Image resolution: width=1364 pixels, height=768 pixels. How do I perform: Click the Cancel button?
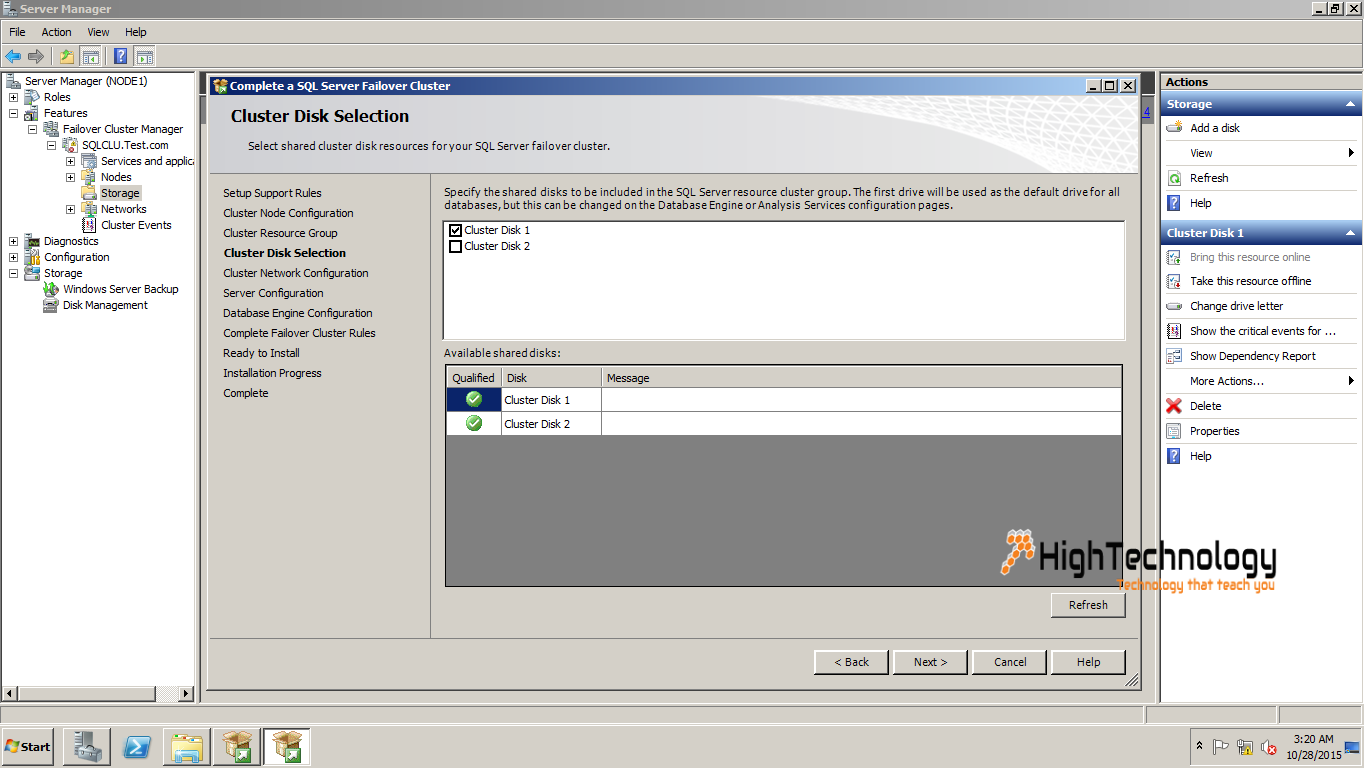point(1010,662)
